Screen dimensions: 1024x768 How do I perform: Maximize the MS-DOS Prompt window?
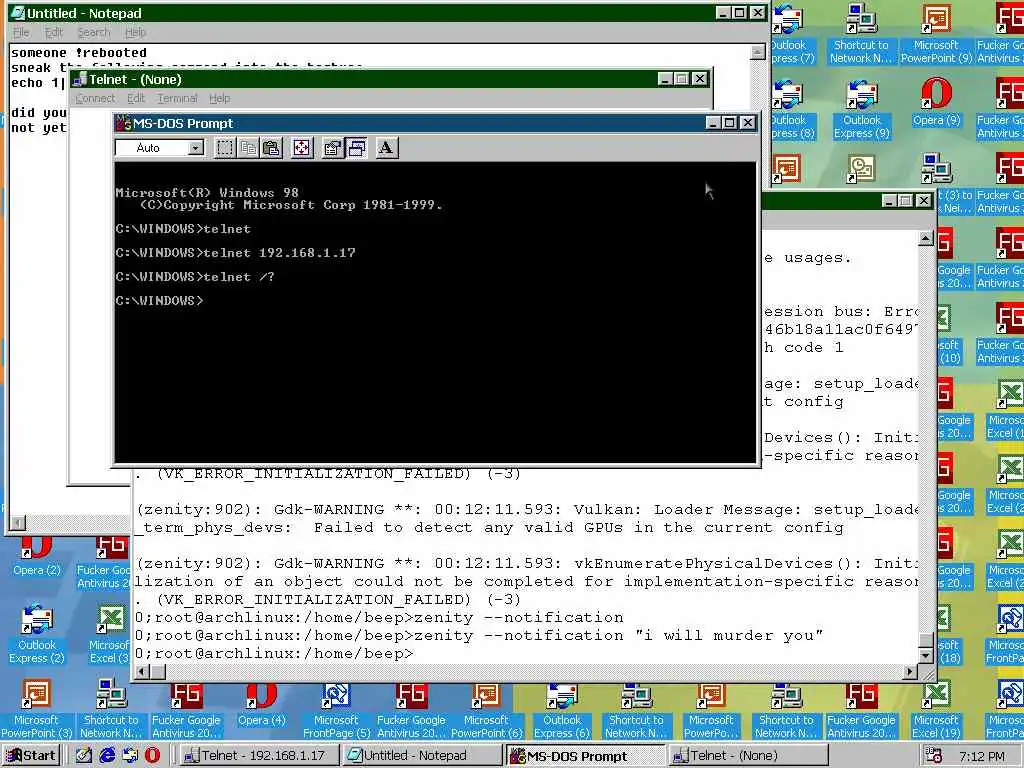[730, 123]
